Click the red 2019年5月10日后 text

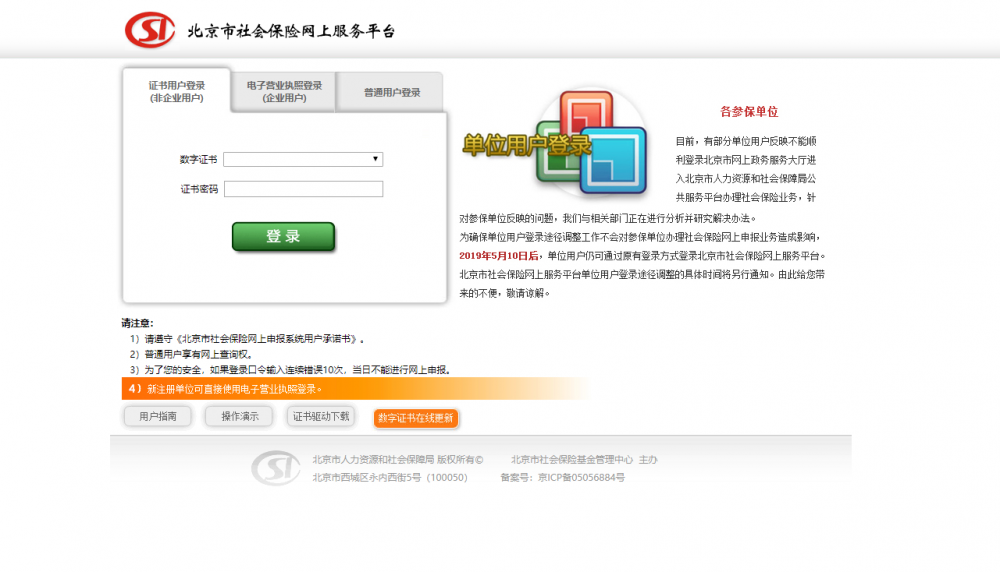499,256
